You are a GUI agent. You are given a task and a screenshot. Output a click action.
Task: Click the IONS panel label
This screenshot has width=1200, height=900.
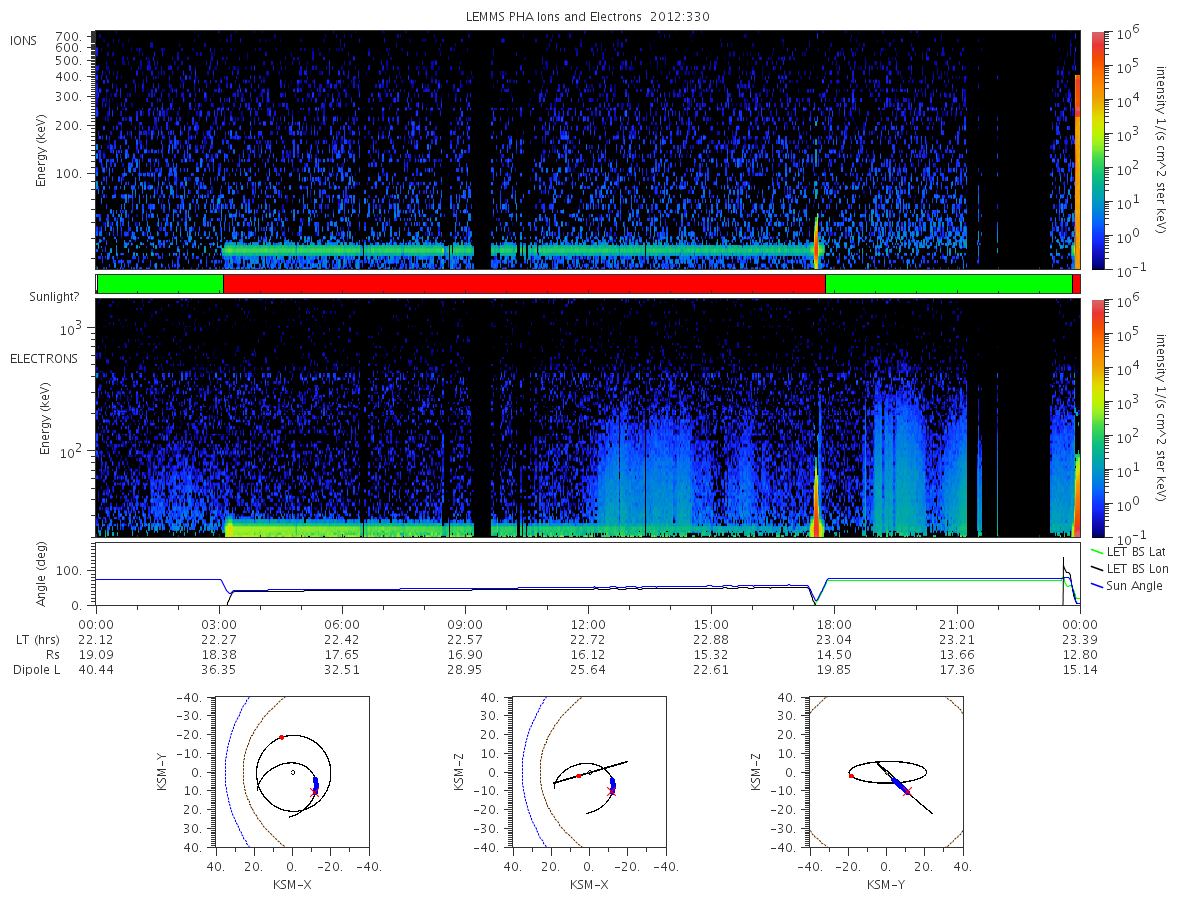pyautogui.click(x=24, y=40)
